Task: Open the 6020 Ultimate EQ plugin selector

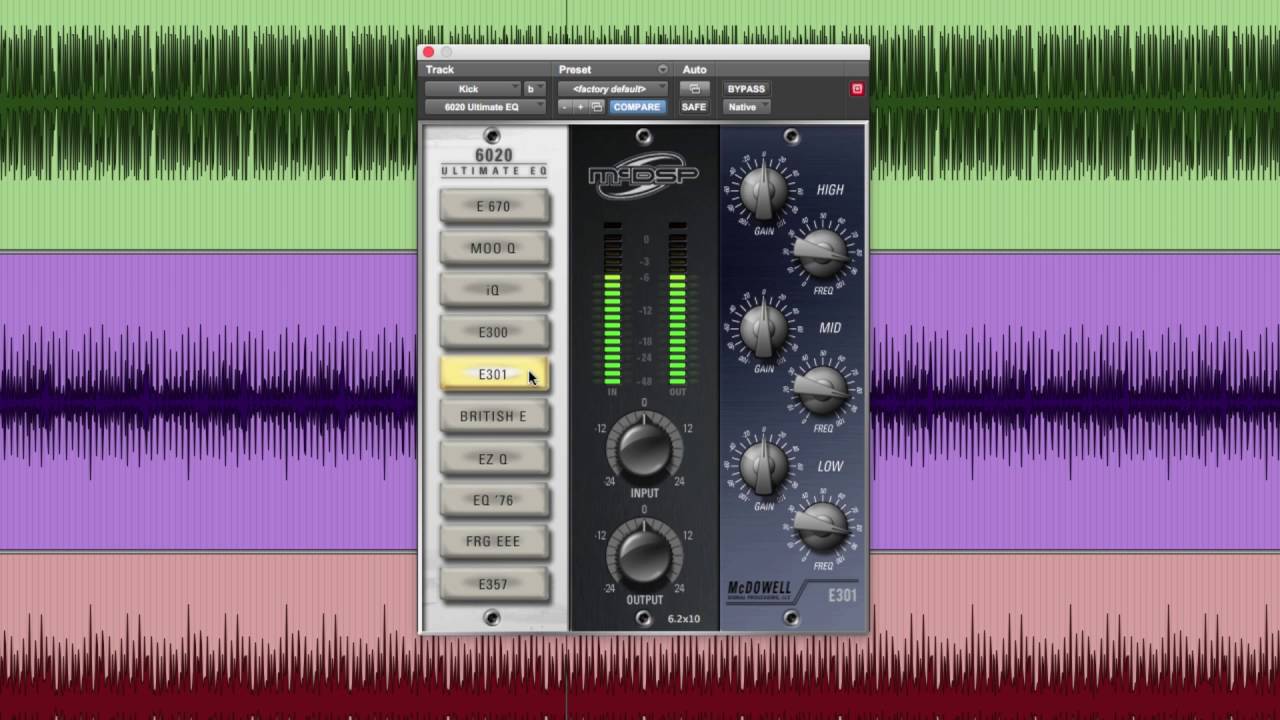Action: (485, 107)
